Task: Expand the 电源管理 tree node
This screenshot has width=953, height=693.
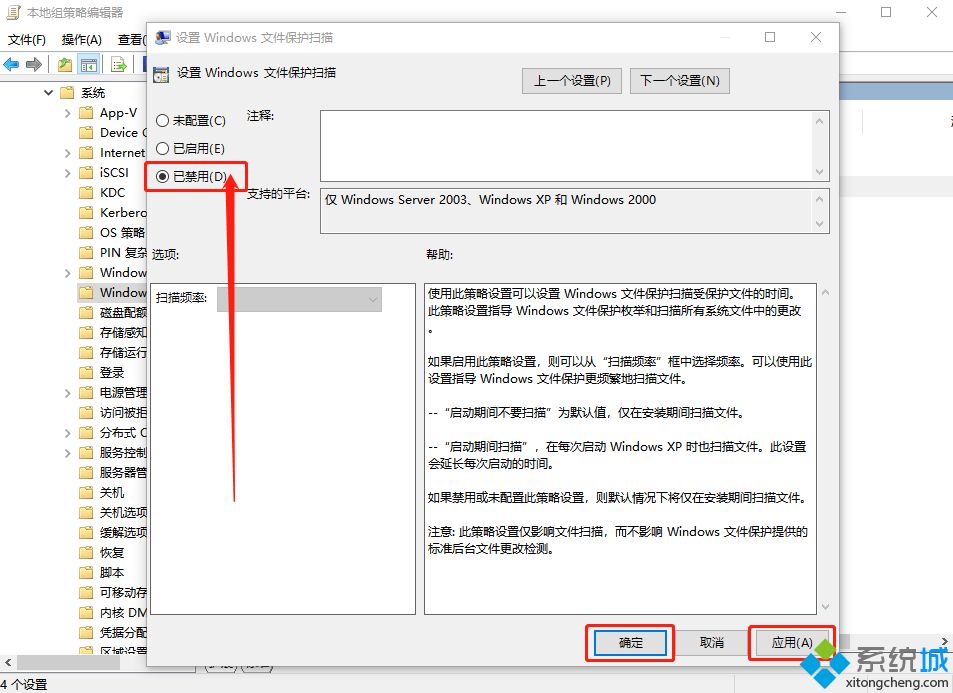Action: (x=67, y=393)
